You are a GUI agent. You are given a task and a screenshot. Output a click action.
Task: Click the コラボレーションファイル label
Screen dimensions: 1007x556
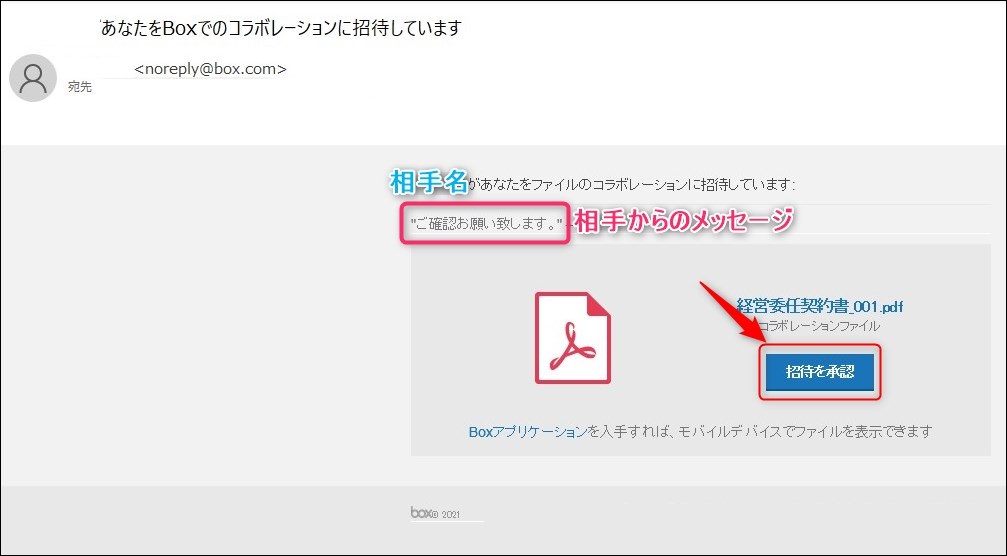(x=819, y=326)
